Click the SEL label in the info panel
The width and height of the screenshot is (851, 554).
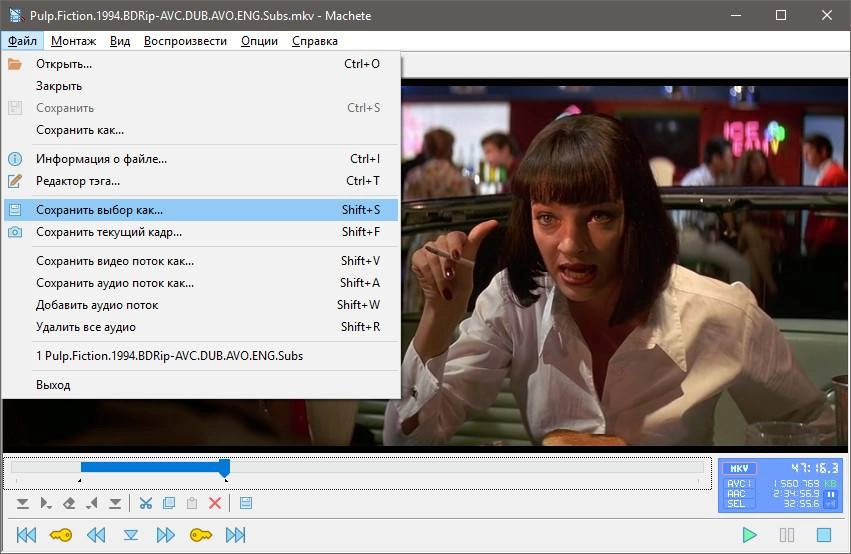point(735,504)
